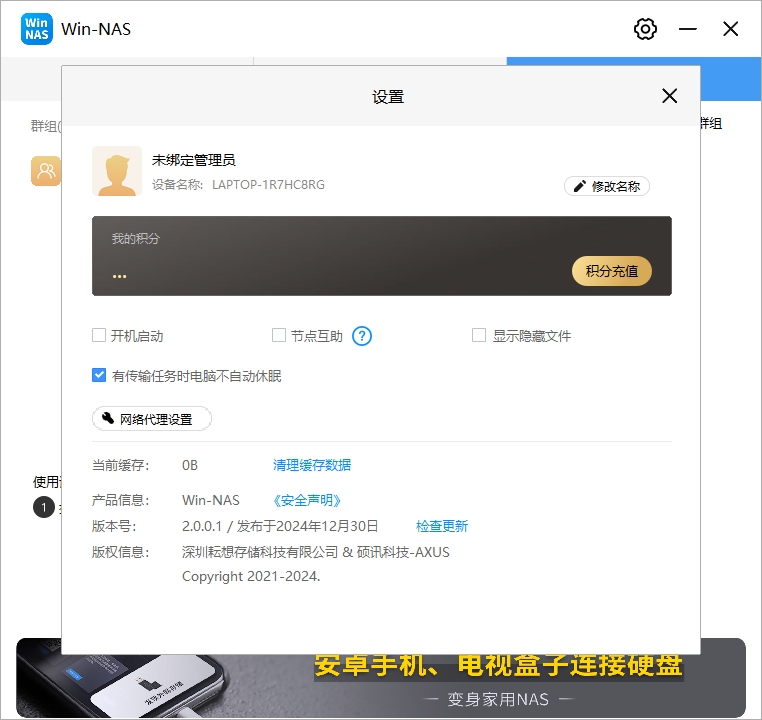This screenshot has width=762, height=720.
Task: Open the 《安全声明》 link
Action: coord(307,500)
